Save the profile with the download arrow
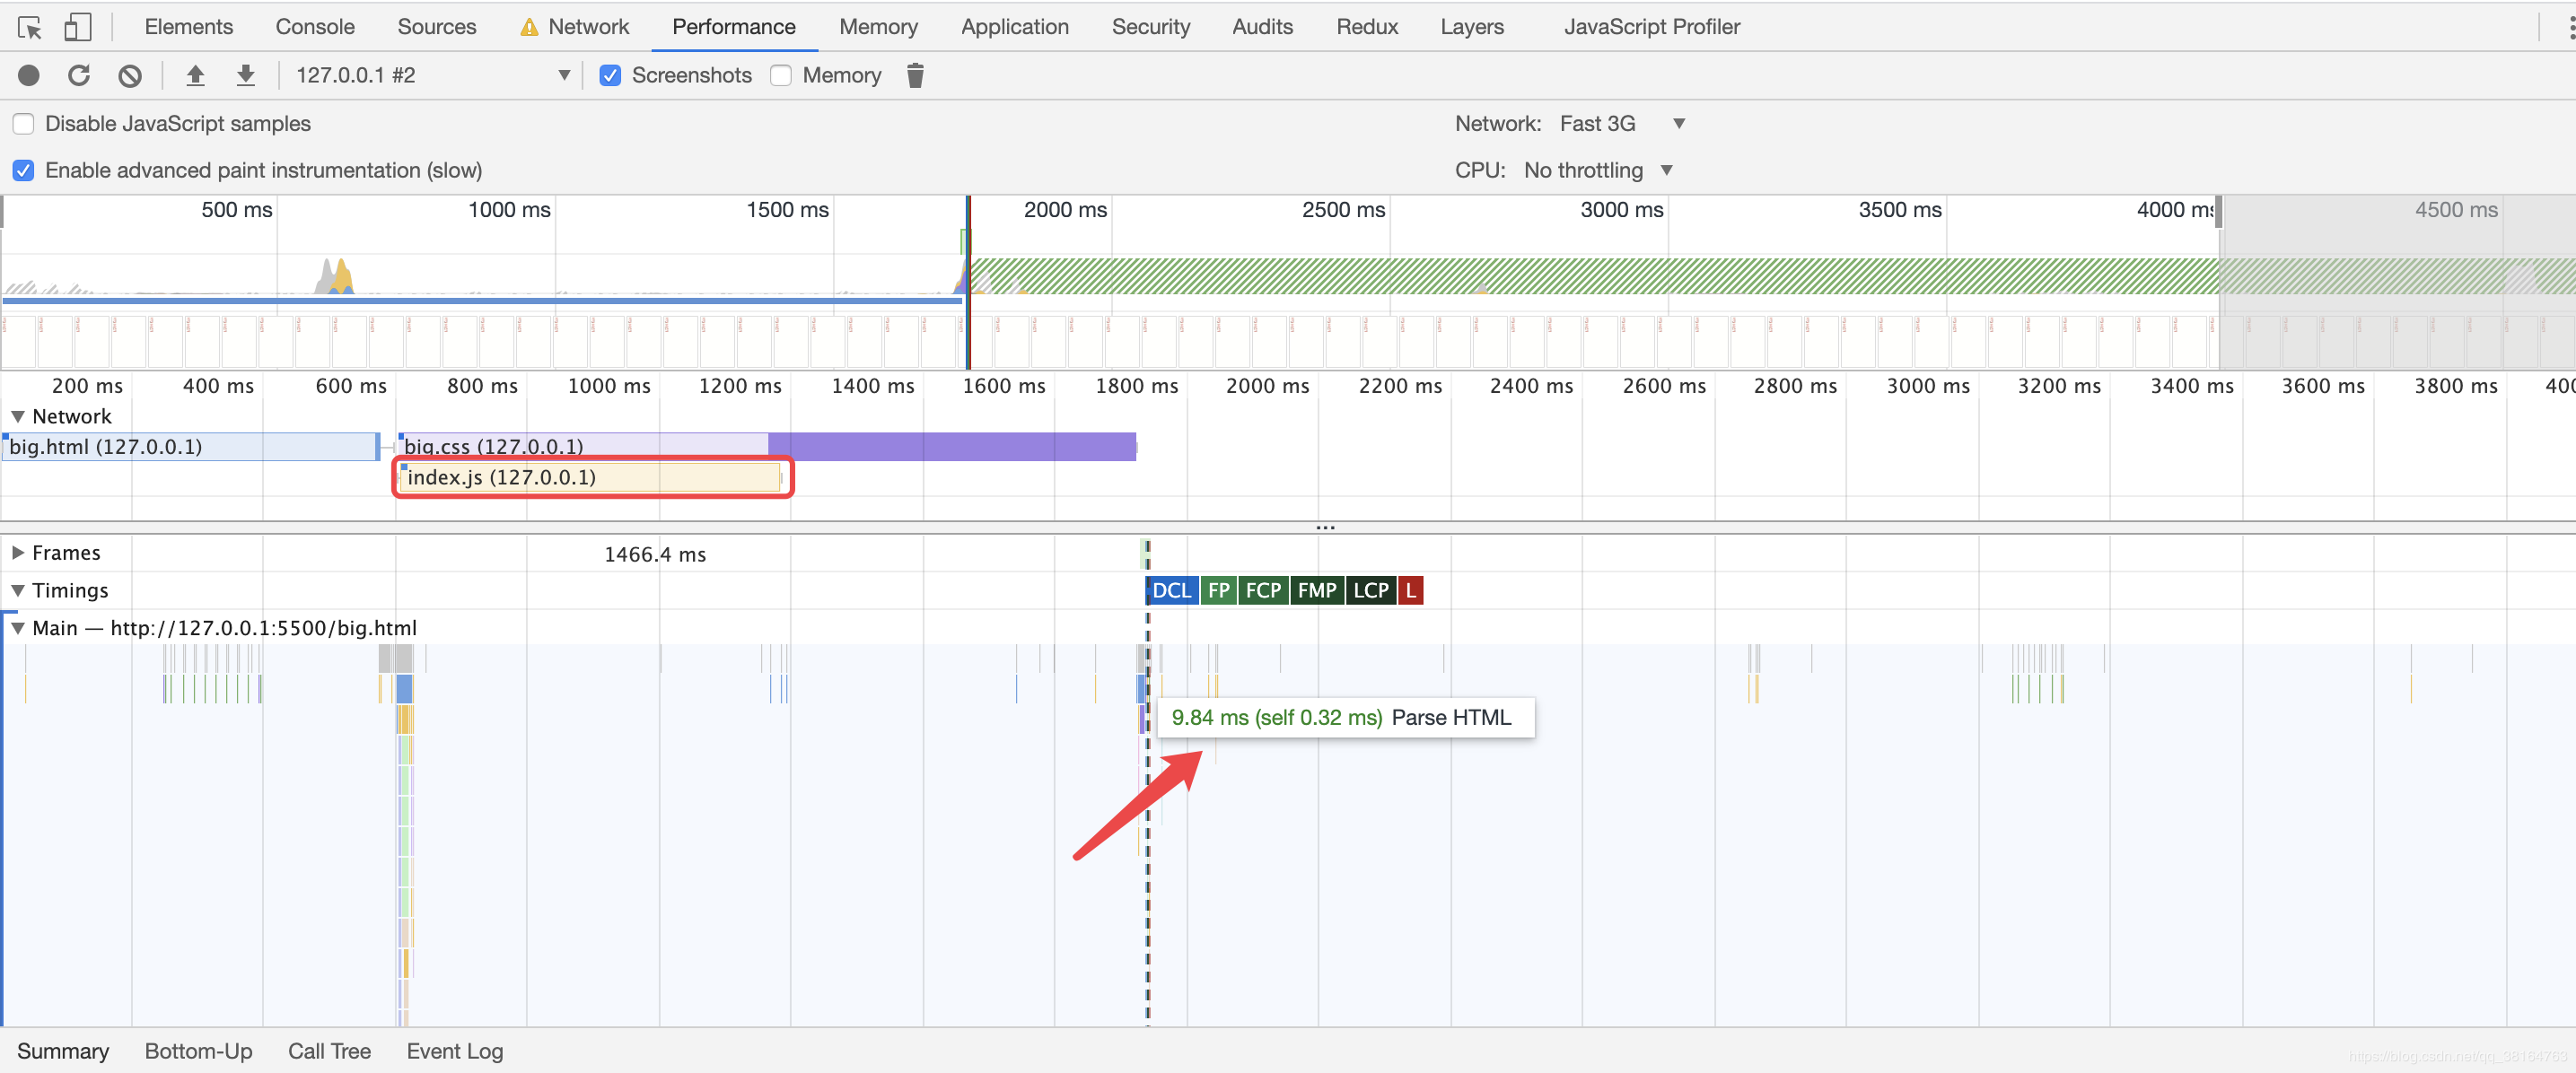The height and width of the screenshot is (1073, 2576). coord(246,75)
